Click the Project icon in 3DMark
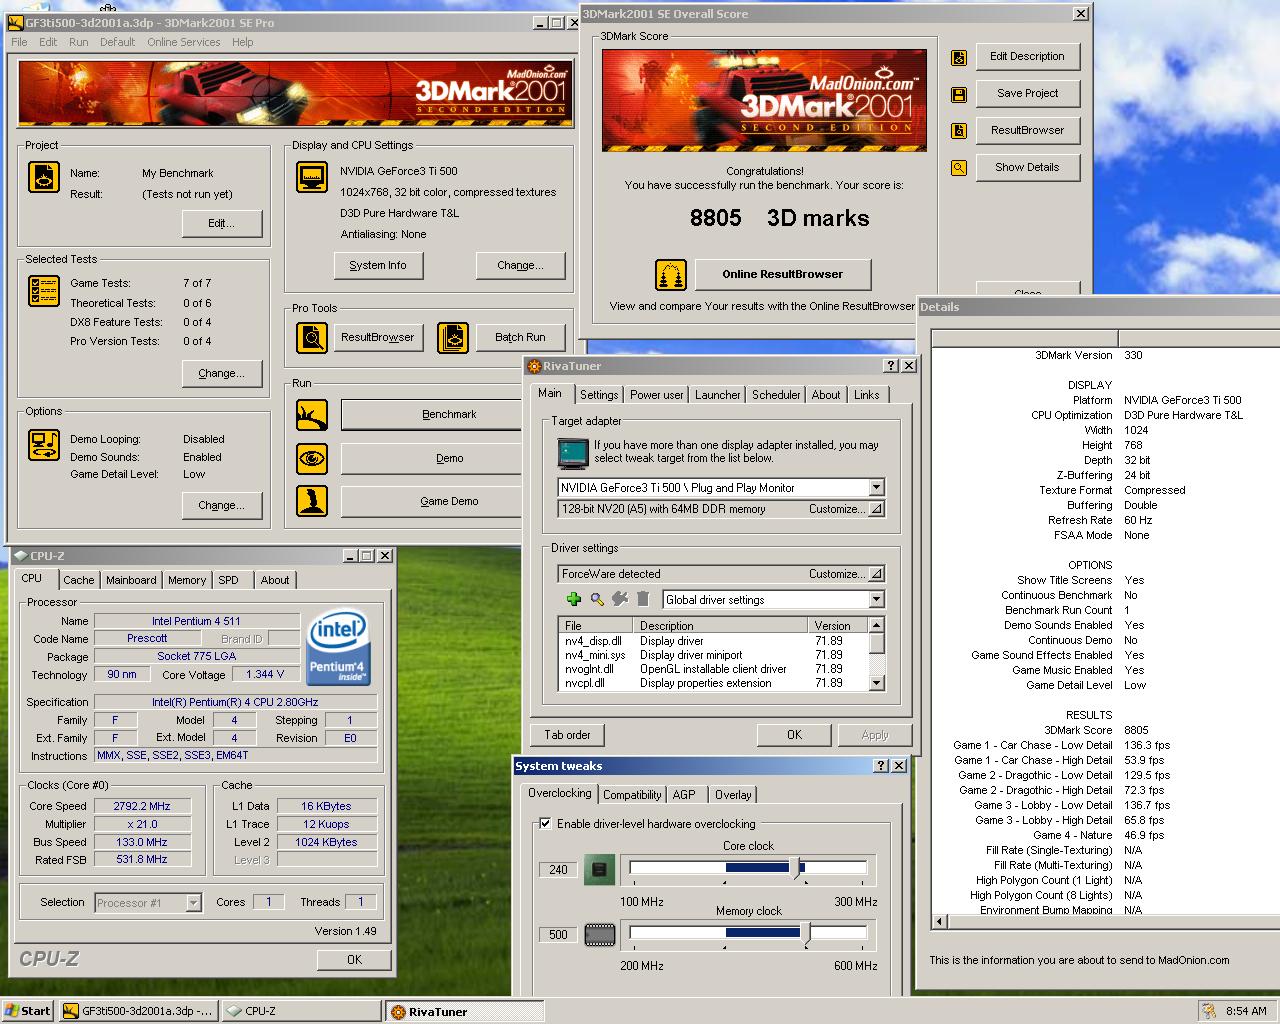This screenshot has width=1280, height=1024. 44,177
